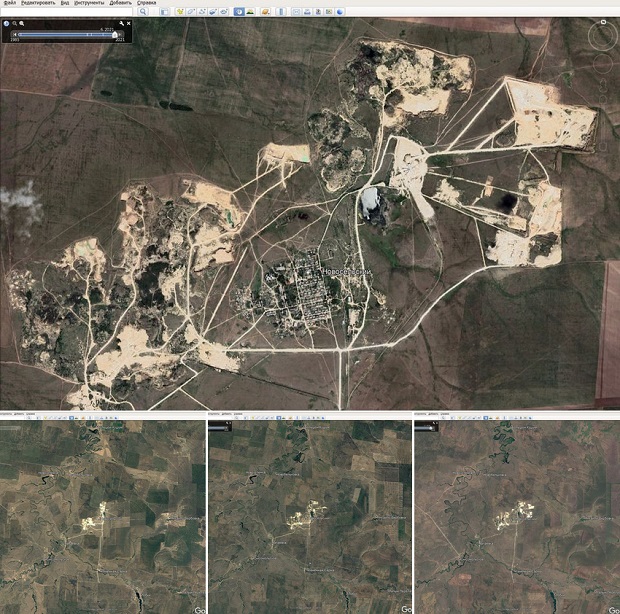The height and width of the screenshot is (614, 620).
Task: Select the Add Polygon tool
Action: [191, 12]
